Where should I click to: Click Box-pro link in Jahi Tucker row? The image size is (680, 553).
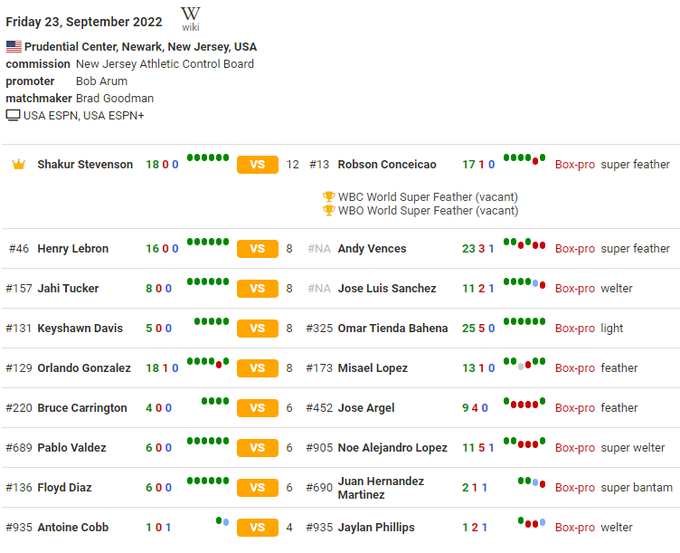(575, 288)
